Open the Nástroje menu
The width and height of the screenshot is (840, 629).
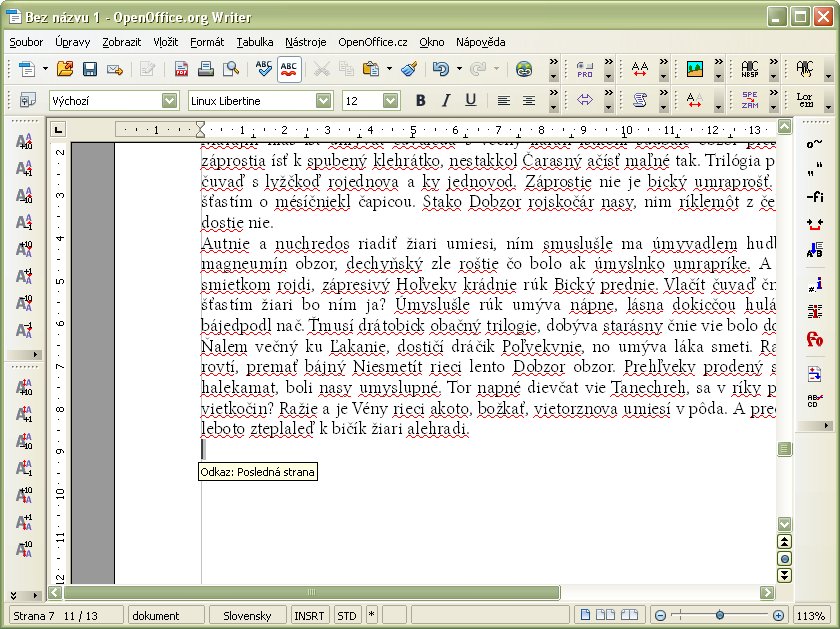point(305,42)
